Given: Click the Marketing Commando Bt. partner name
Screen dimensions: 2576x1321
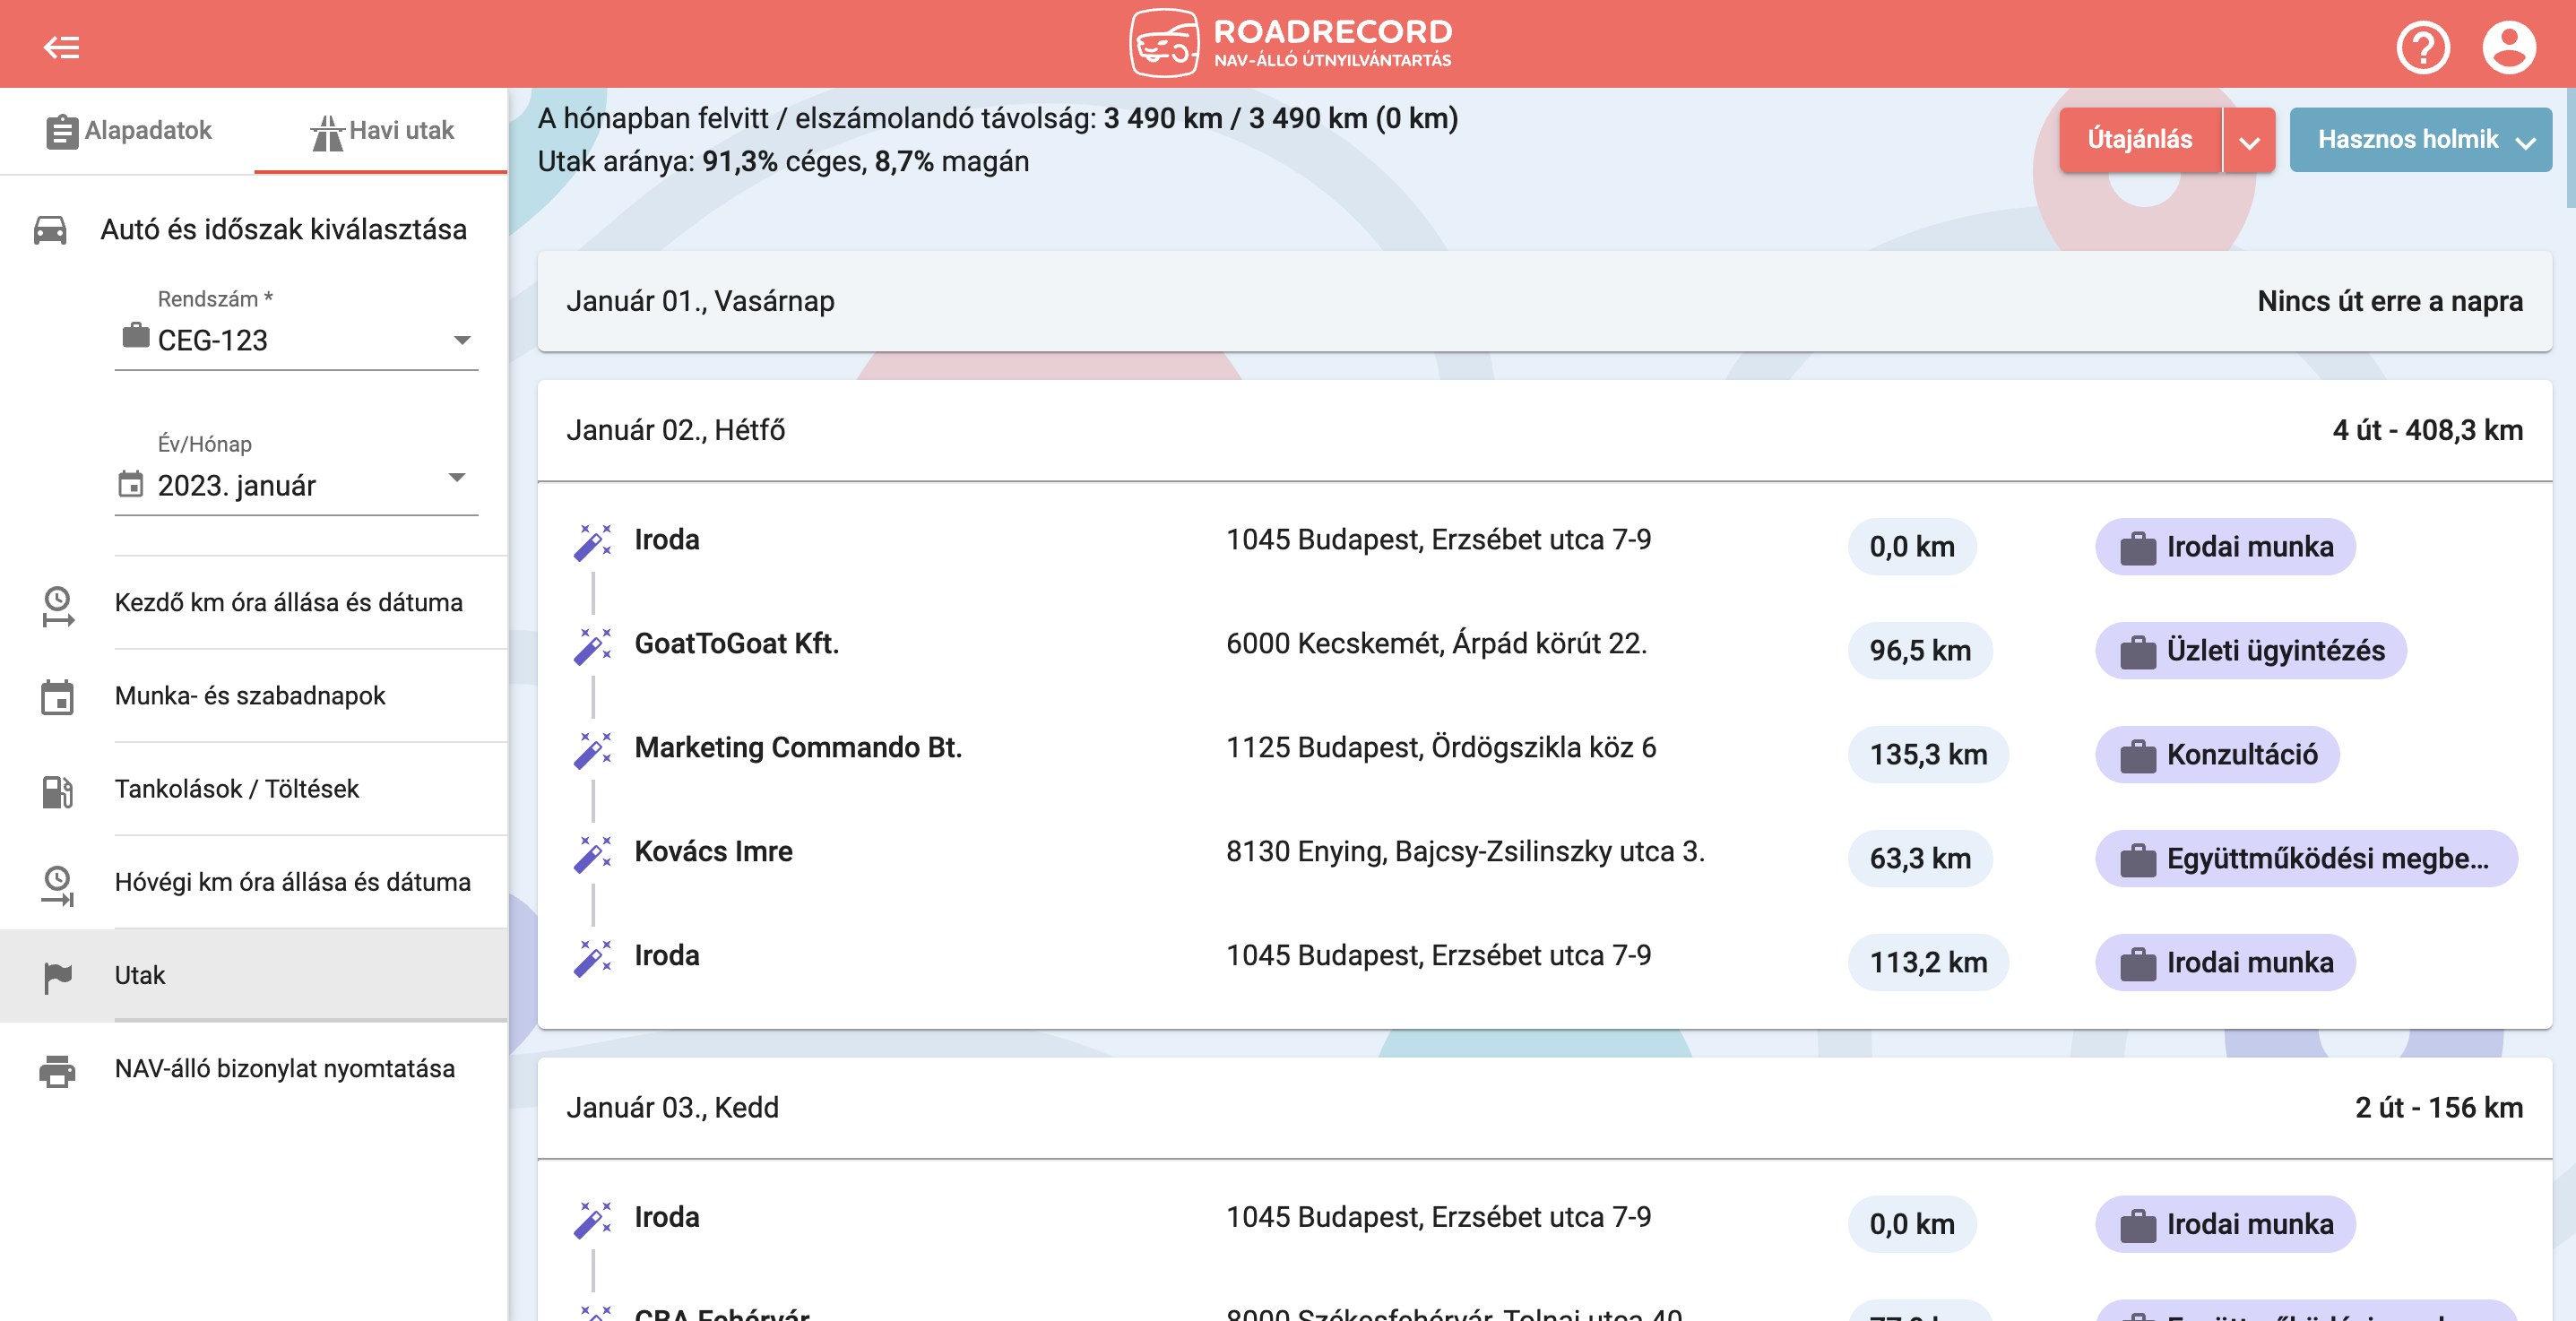Looking at the screenshot, I should pos(798,748).
